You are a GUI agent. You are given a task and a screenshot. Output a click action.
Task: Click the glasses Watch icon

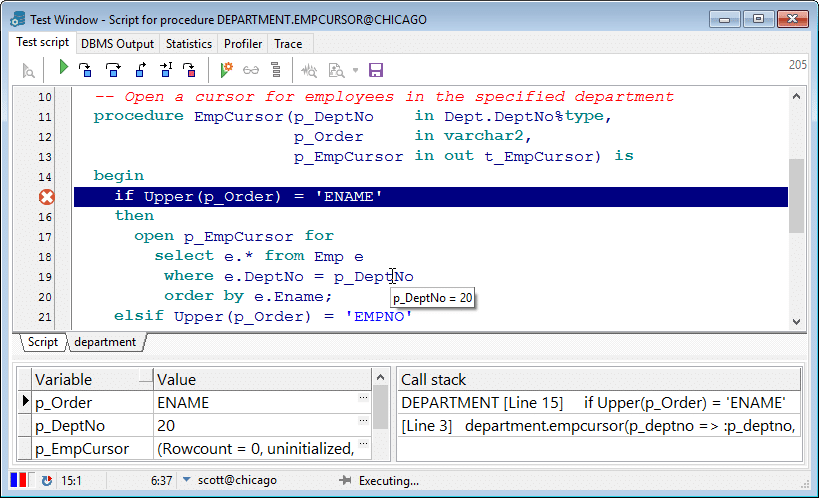[x=251, y=70]
